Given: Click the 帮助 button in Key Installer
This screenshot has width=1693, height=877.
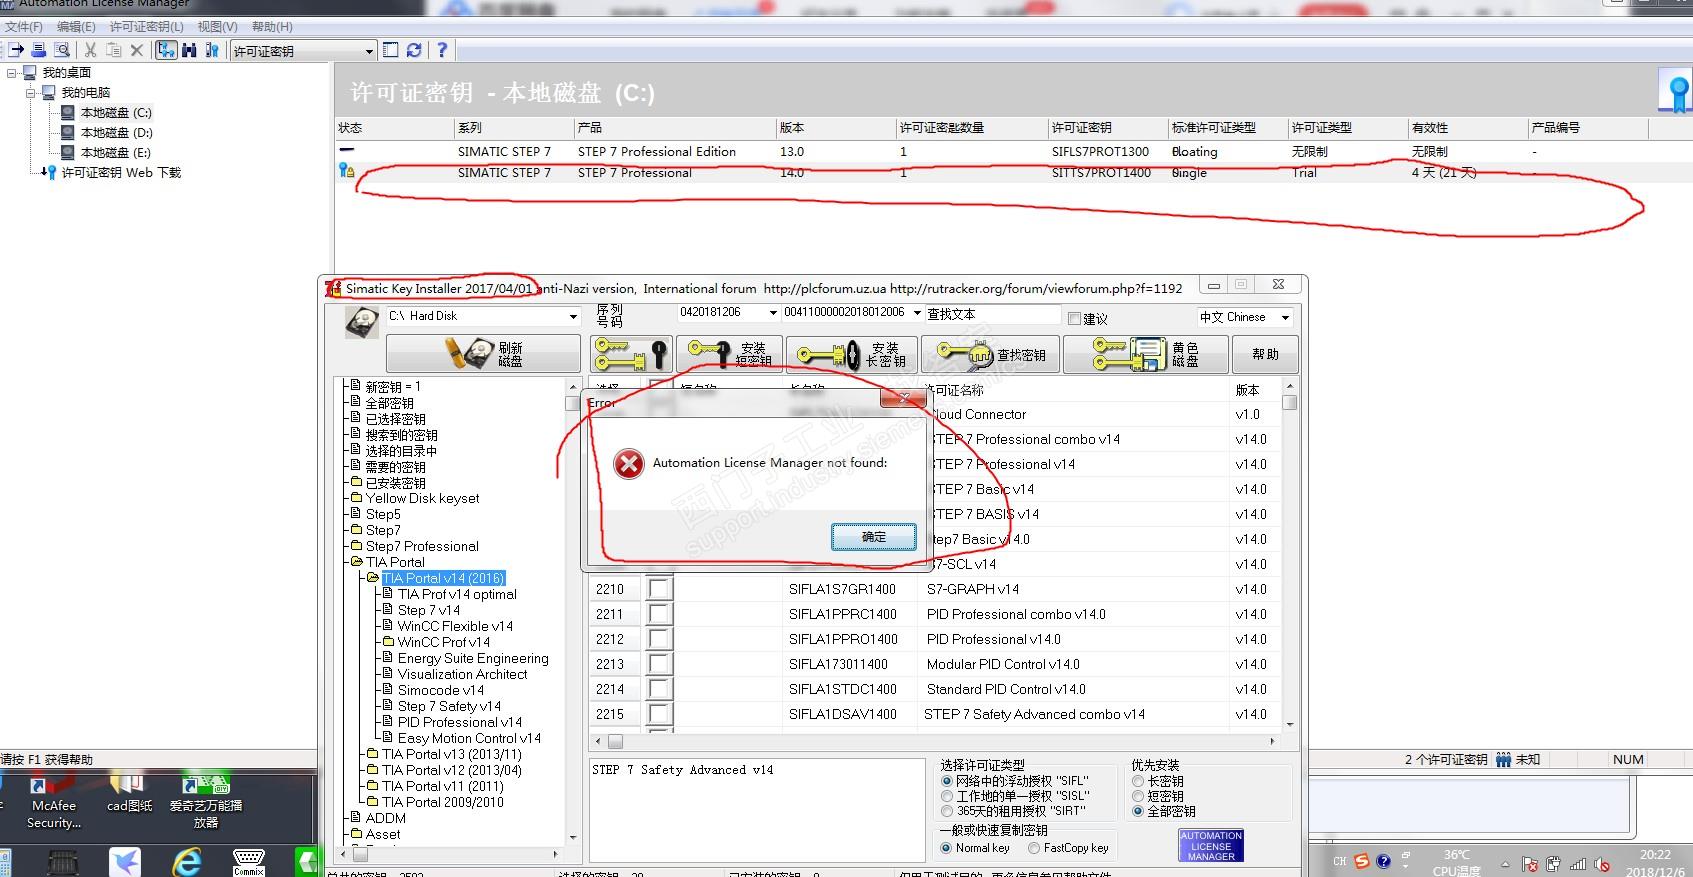Looking at the screenshot, I should (1265, 354).
